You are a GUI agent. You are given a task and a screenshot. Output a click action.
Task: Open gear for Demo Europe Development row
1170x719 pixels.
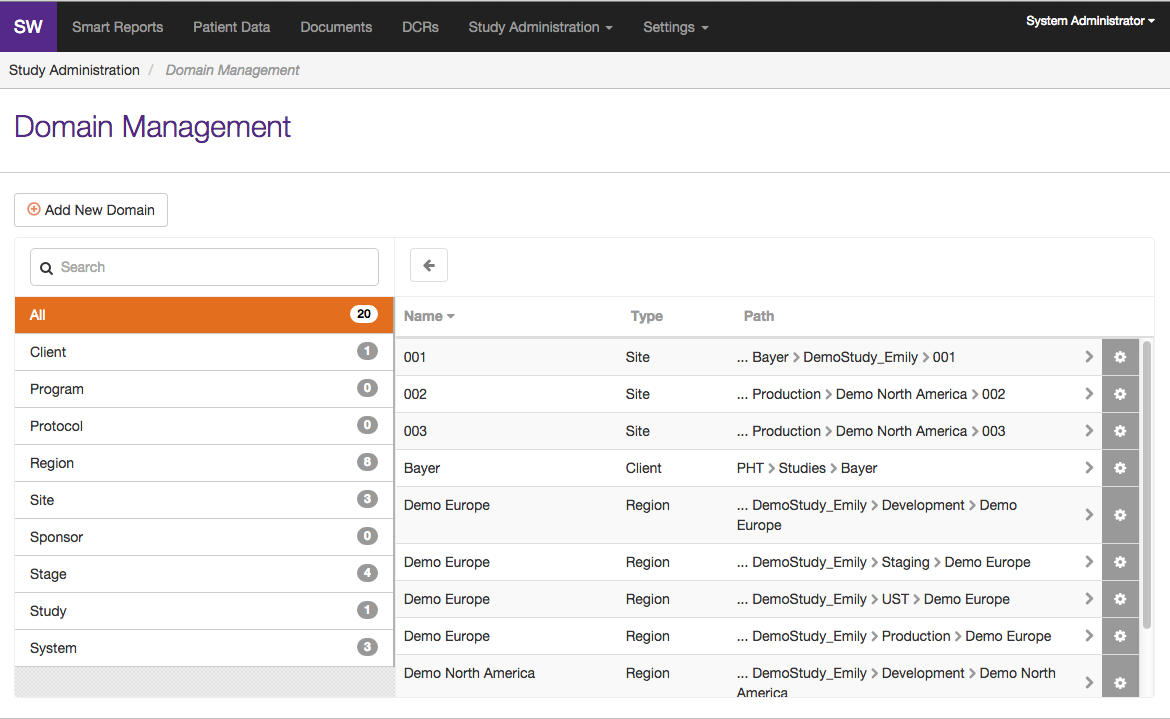(x=1120, y=515)
